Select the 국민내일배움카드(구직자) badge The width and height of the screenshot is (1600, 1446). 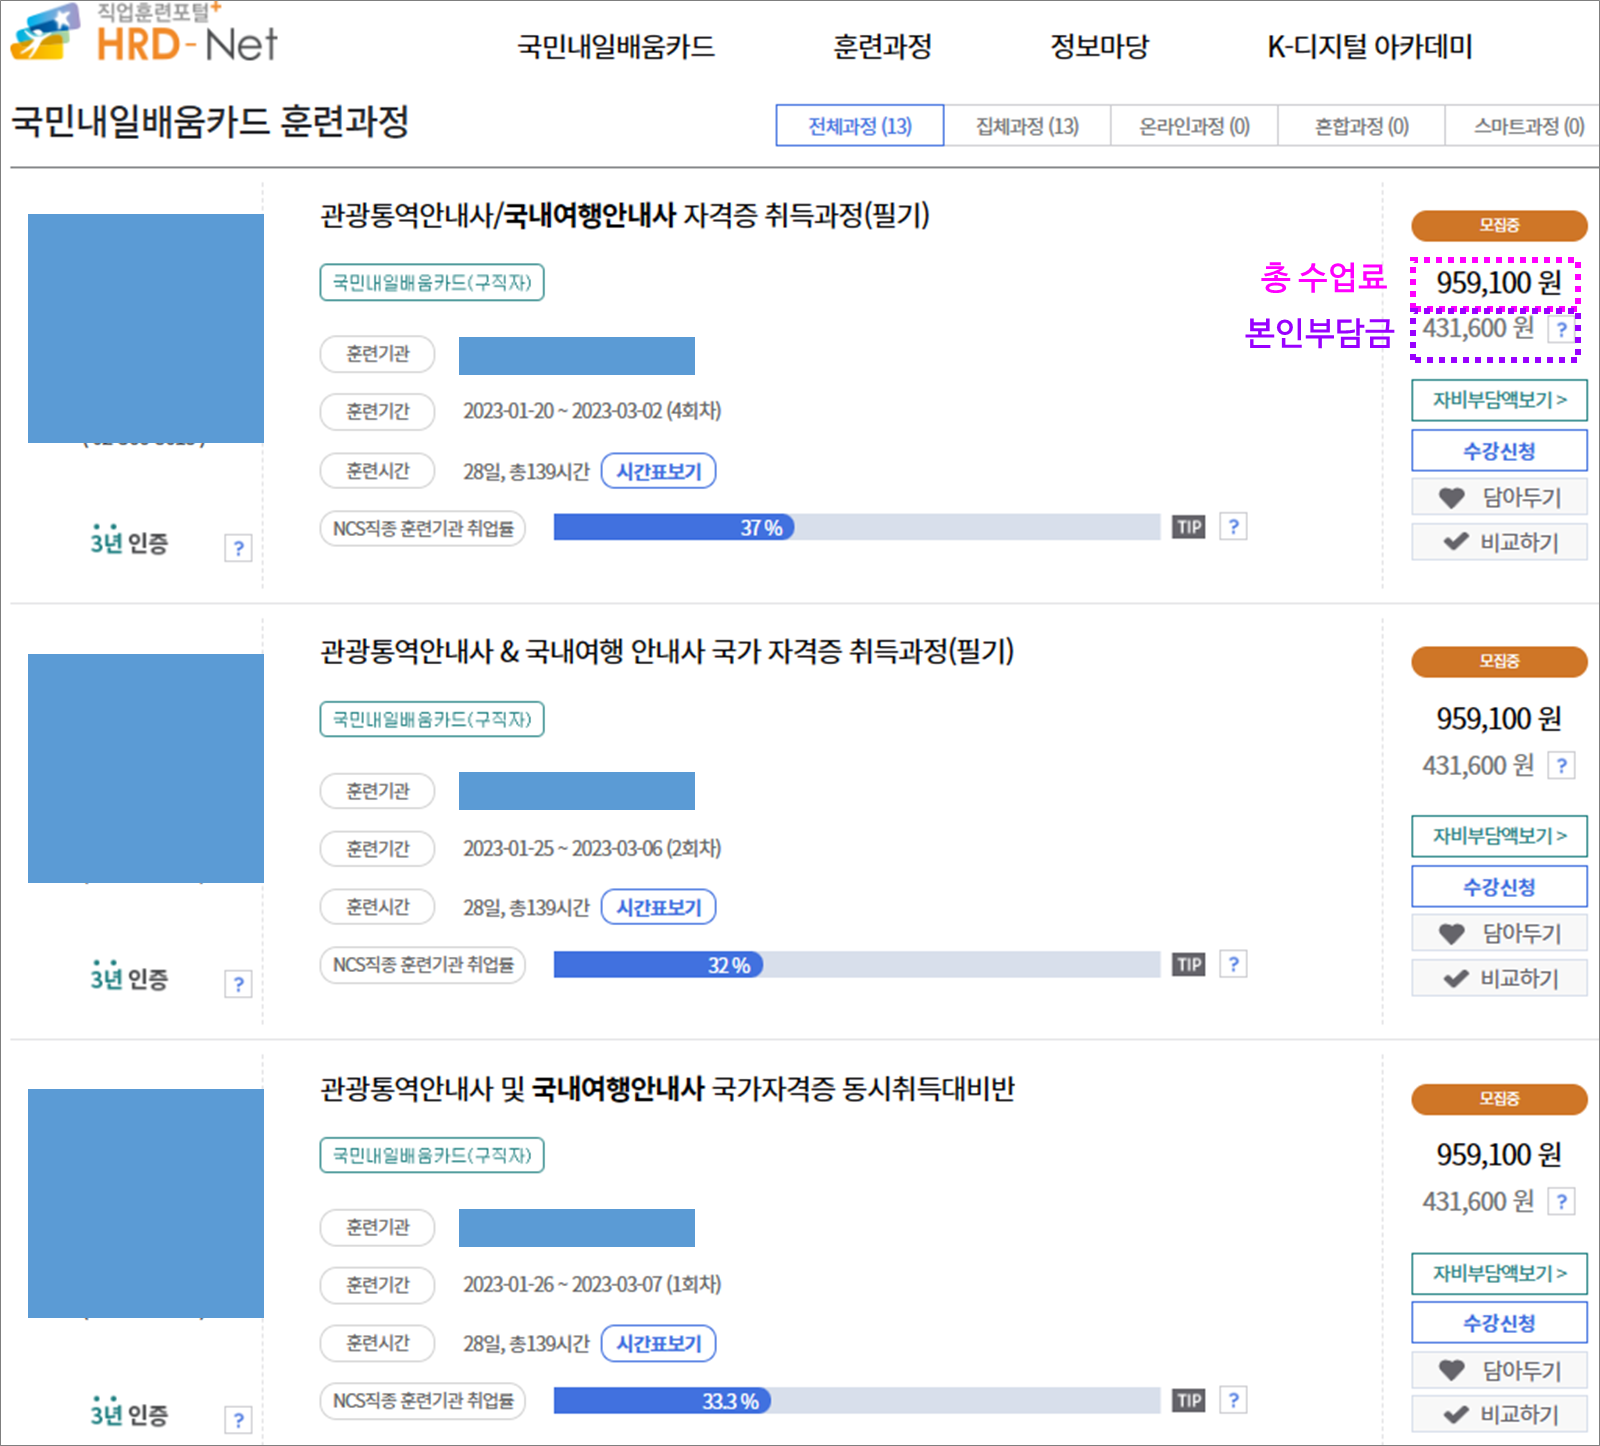point(431,283)
